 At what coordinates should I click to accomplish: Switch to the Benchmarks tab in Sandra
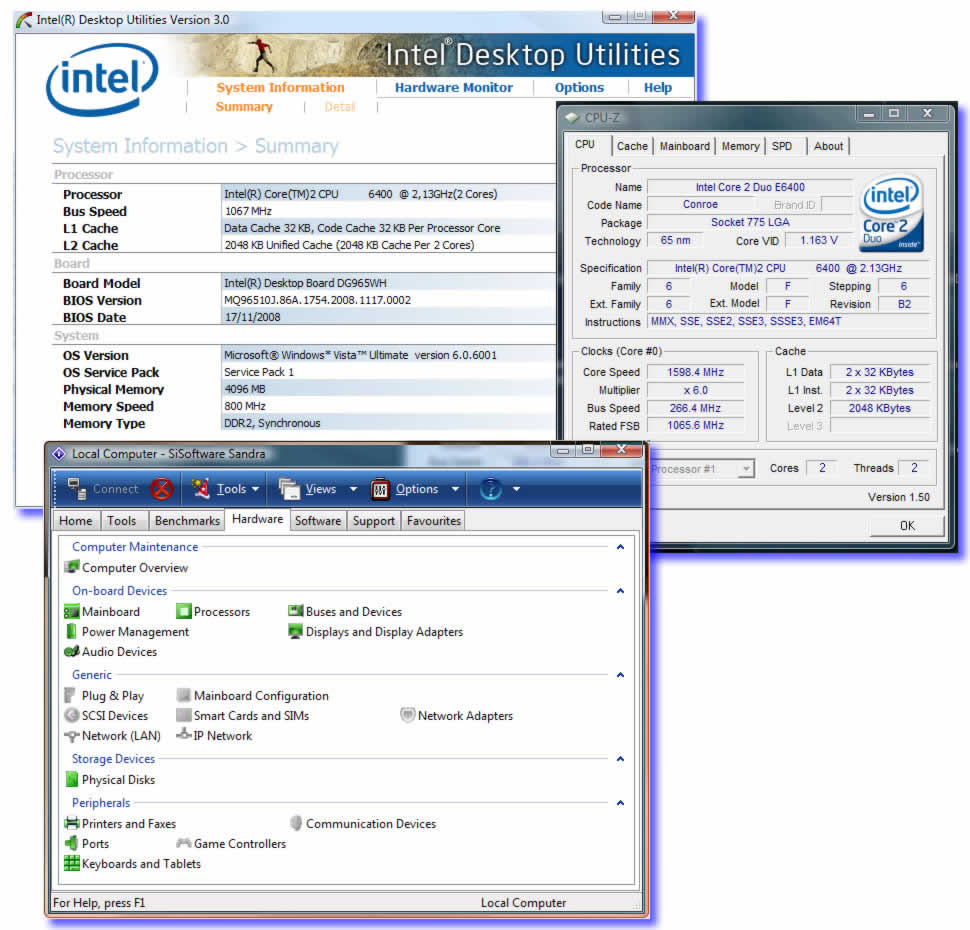[187, 520]
